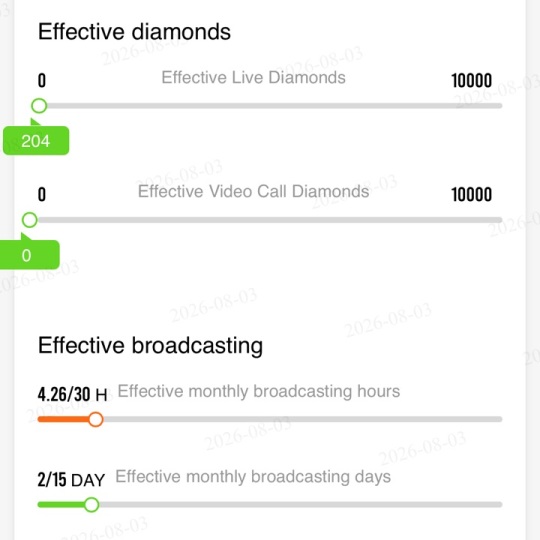This screenshot has width=540, height=540.
Task: Tap the green 204 value tooltip
Action: click(36, 141)
